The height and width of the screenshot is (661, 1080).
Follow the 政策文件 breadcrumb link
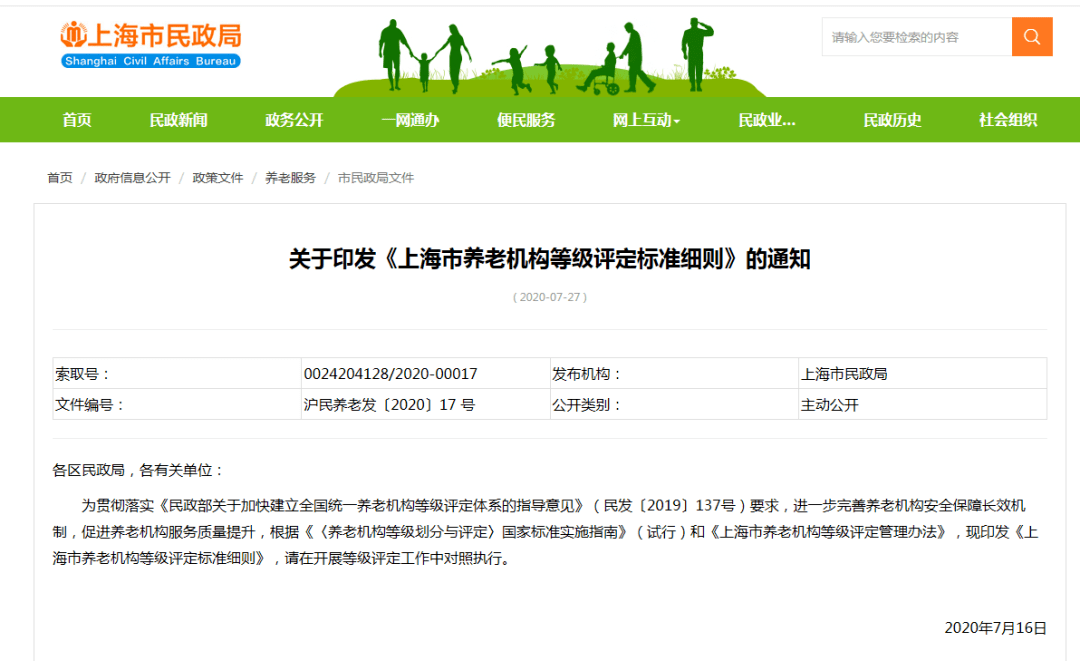pyautogui.click(x=218, y=178)
